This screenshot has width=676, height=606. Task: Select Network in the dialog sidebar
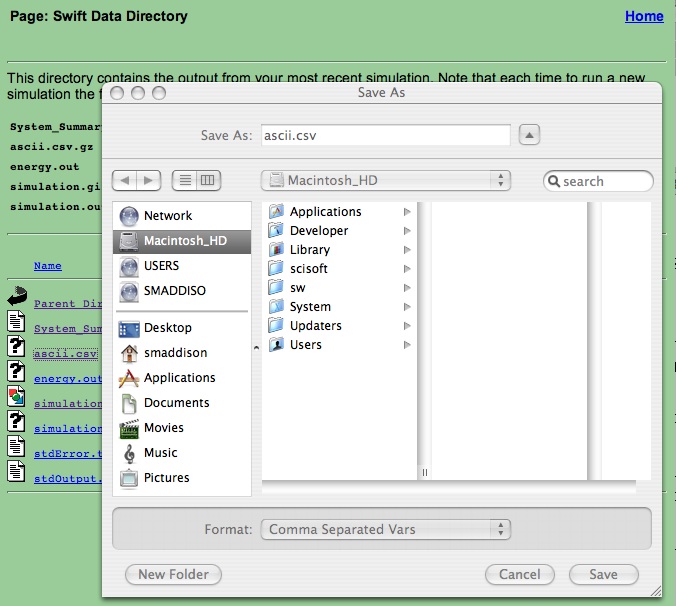pyautogui.click(x=182, y=216)
